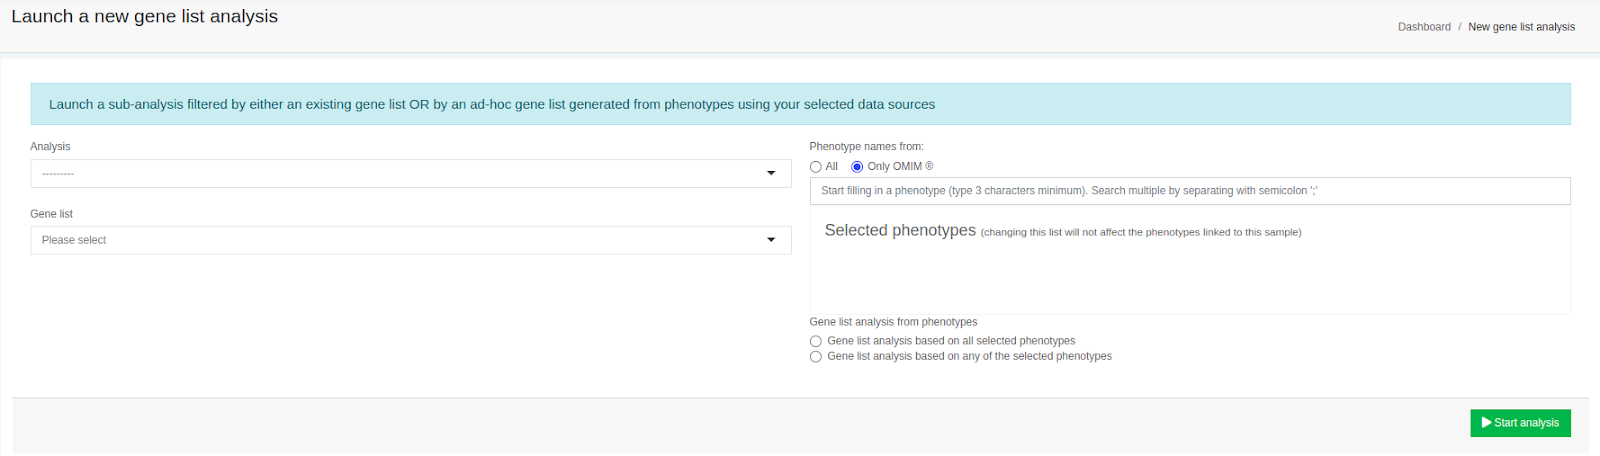Click the 'Gene list' field label
The image size is (1600, 456).
coord(52,214)
